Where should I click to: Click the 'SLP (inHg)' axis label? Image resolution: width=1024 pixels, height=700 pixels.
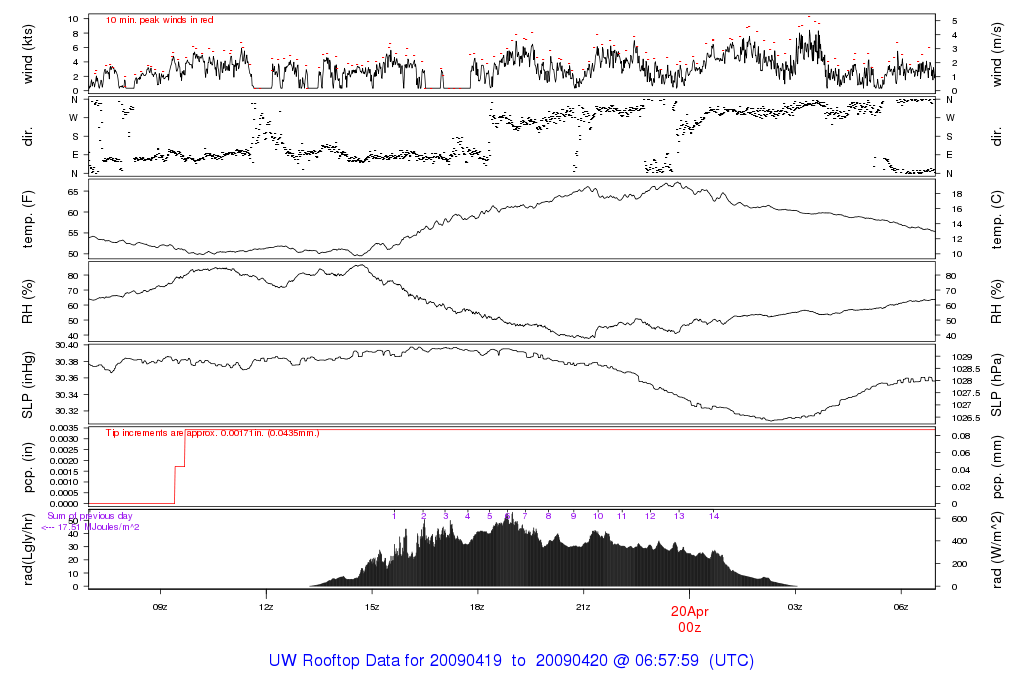[28, 385]
